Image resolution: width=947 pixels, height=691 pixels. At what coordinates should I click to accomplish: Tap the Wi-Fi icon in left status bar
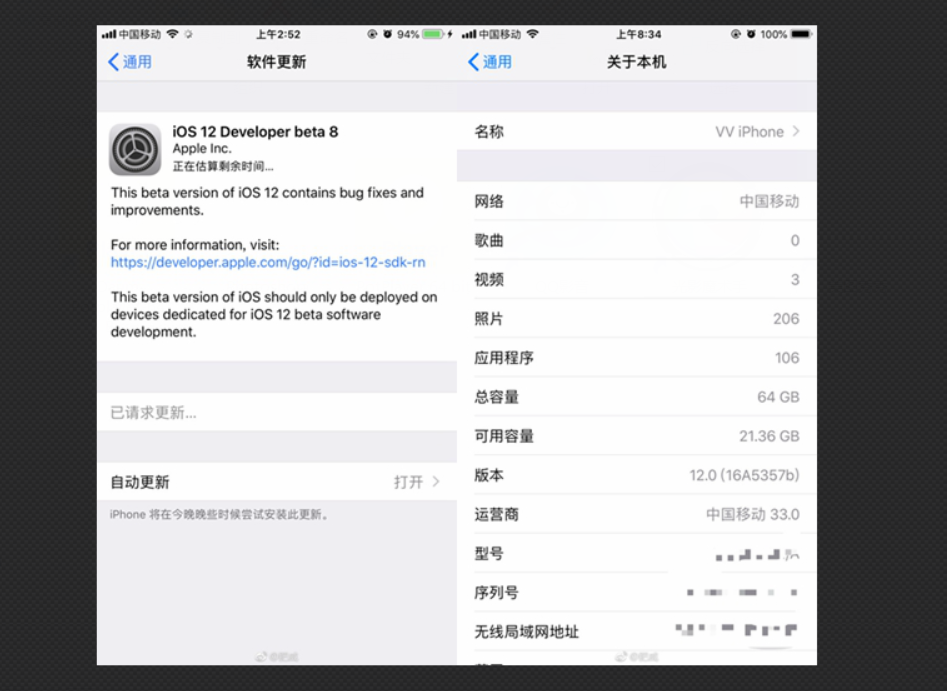pos(172,34)
